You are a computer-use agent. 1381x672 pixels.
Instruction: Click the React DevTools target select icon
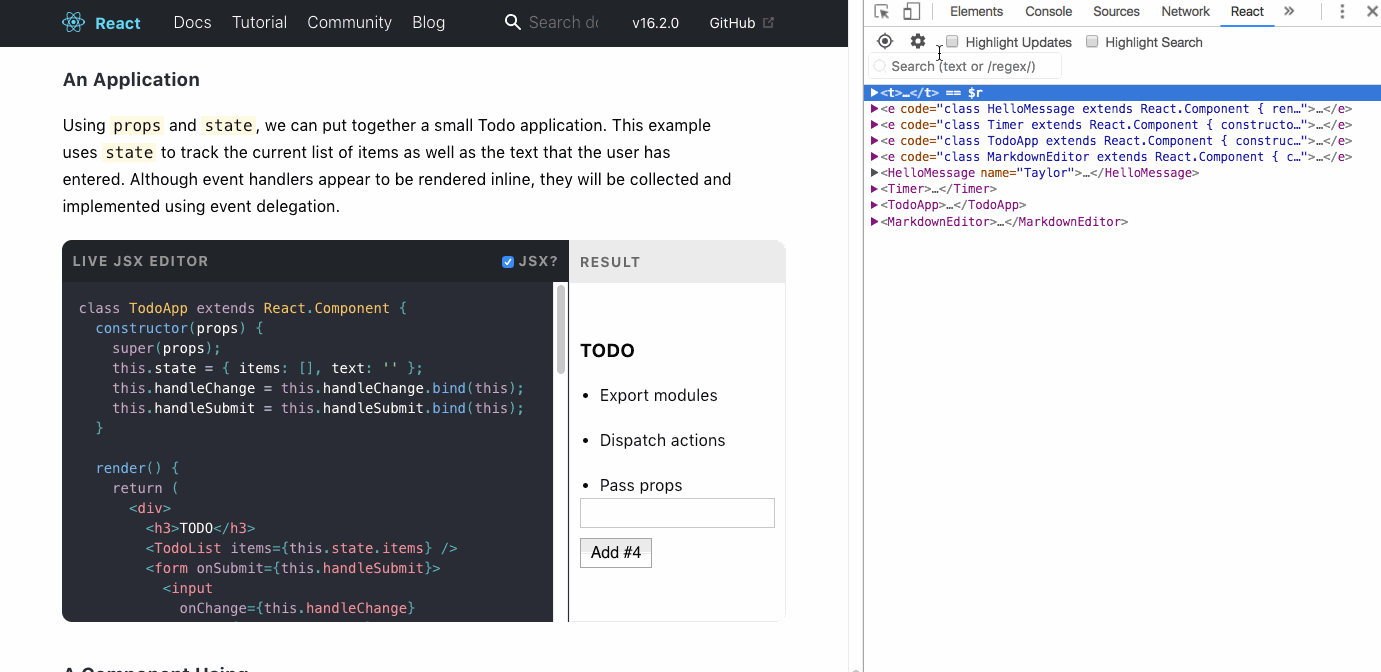tap(885, 41)
